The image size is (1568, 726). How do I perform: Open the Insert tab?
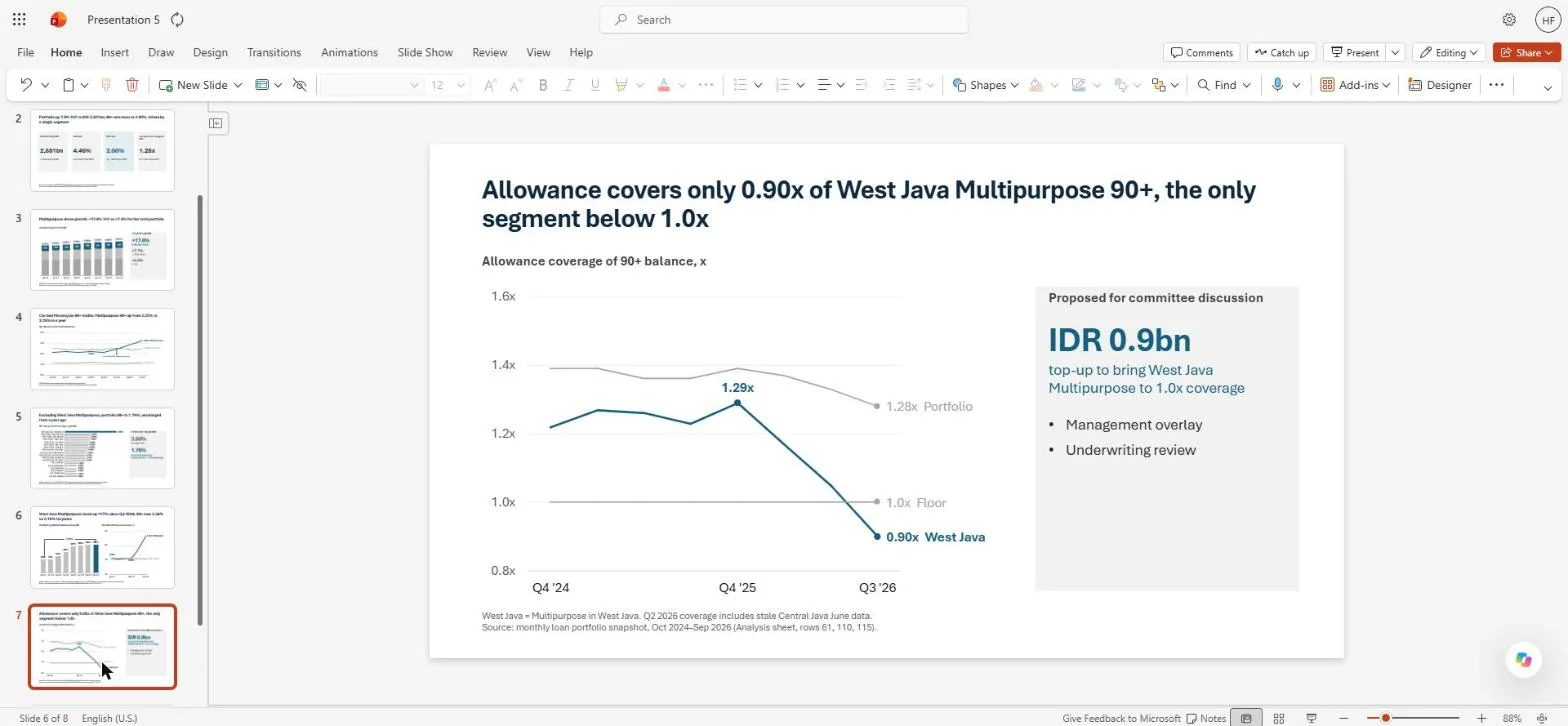point(115,52)
